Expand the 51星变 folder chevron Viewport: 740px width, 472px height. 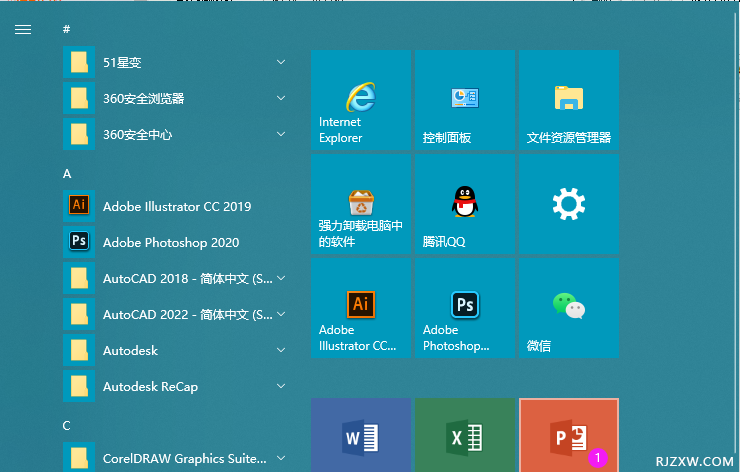point(281,62)
